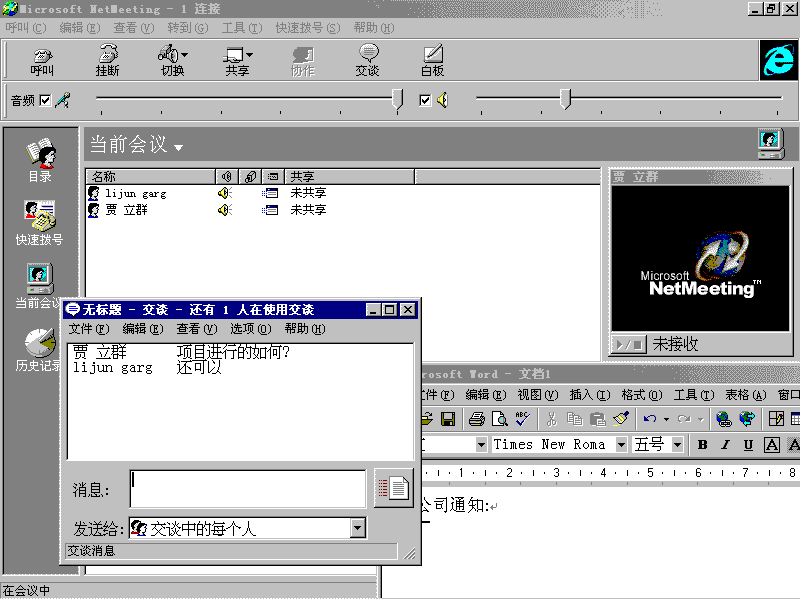800x600 pixels.
Task: Expand the 当前会议 title dropdown arrow
Action: coord(179,148)
